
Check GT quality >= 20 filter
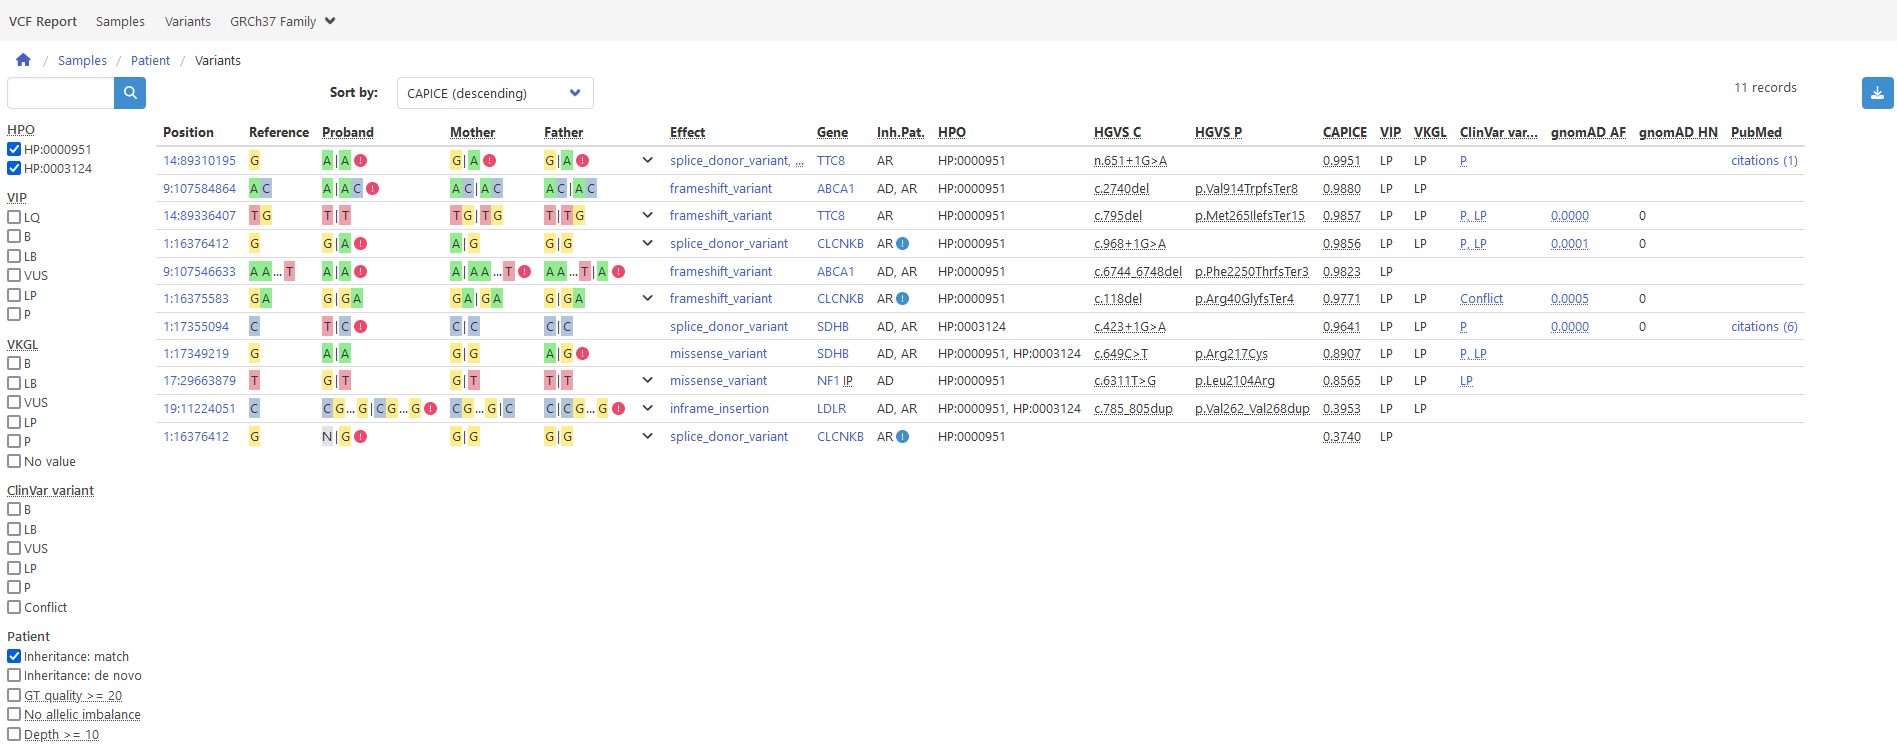(14, 695)
